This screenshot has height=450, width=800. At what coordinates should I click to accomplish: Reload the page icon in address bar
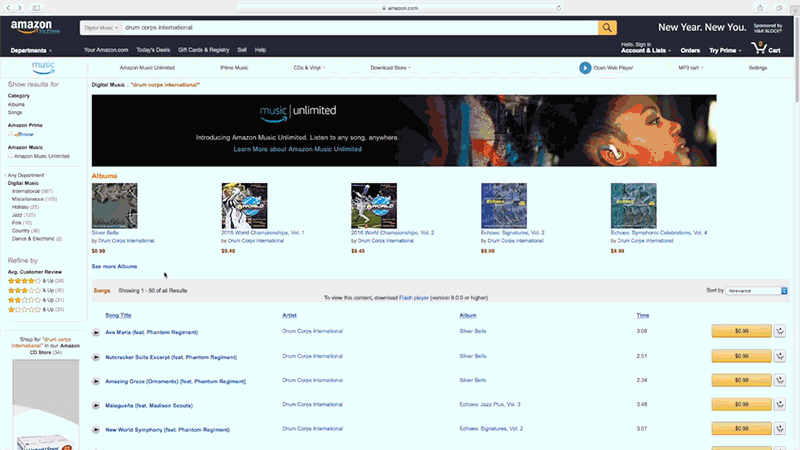[x=559, y=8]
